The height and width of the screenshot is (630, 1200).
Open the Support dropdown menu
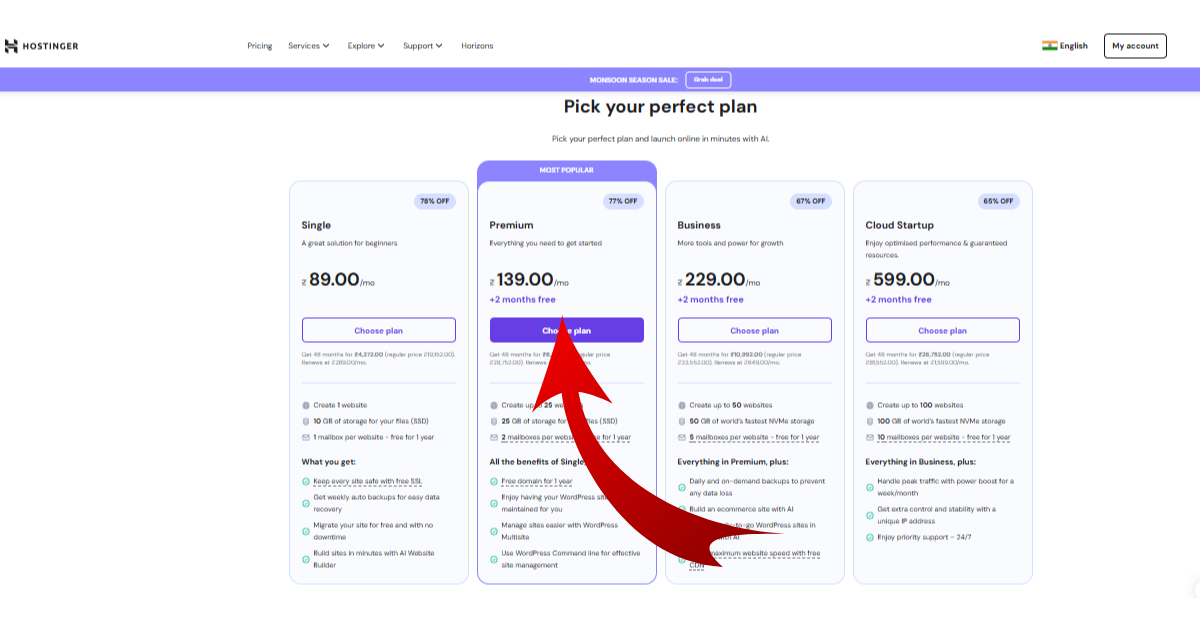tap(422, 46)
